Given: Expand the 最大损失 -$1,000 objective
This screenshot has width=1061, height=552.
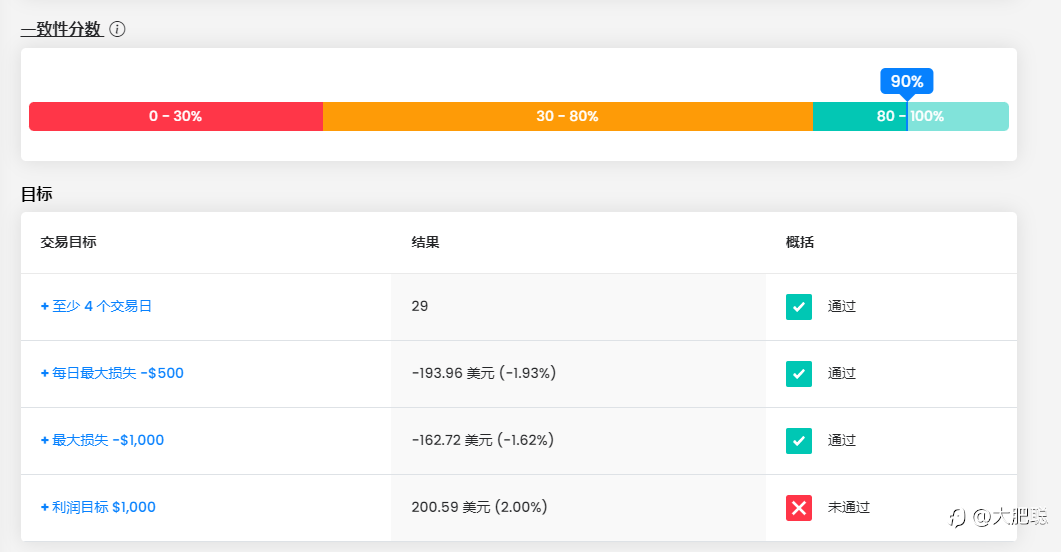Looking at the screenshot, I should point(102,440).
